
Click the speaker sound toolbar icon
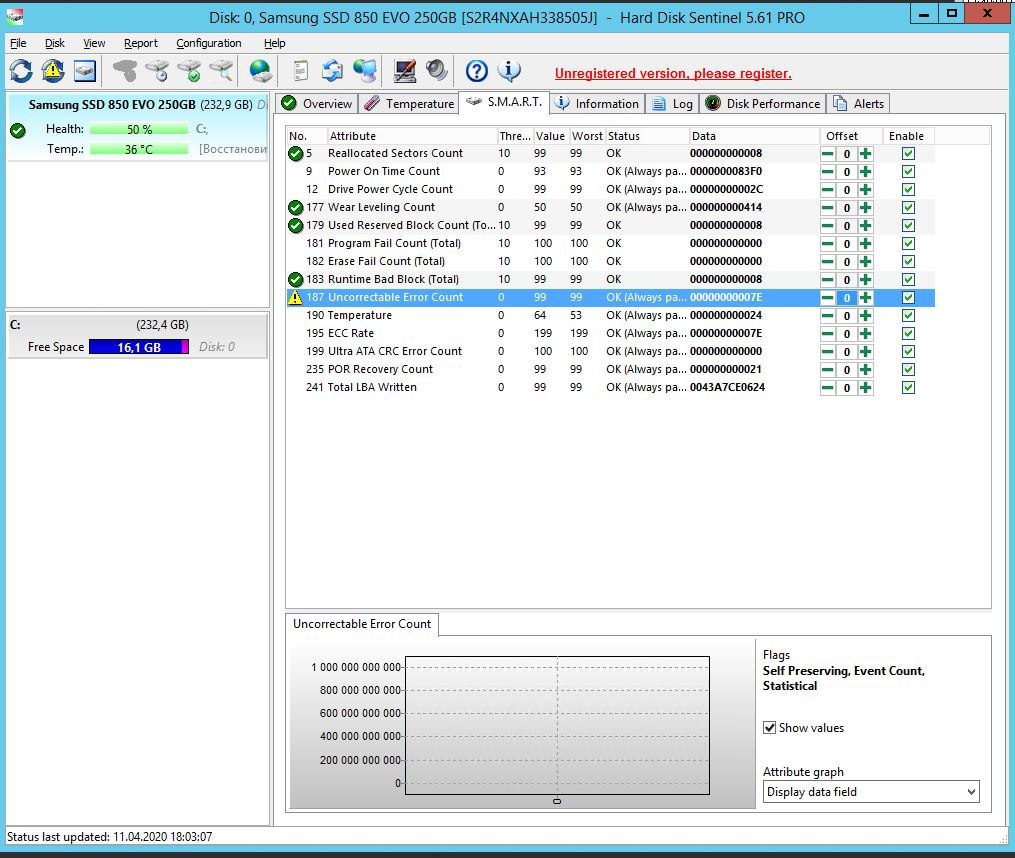point(437,71)
